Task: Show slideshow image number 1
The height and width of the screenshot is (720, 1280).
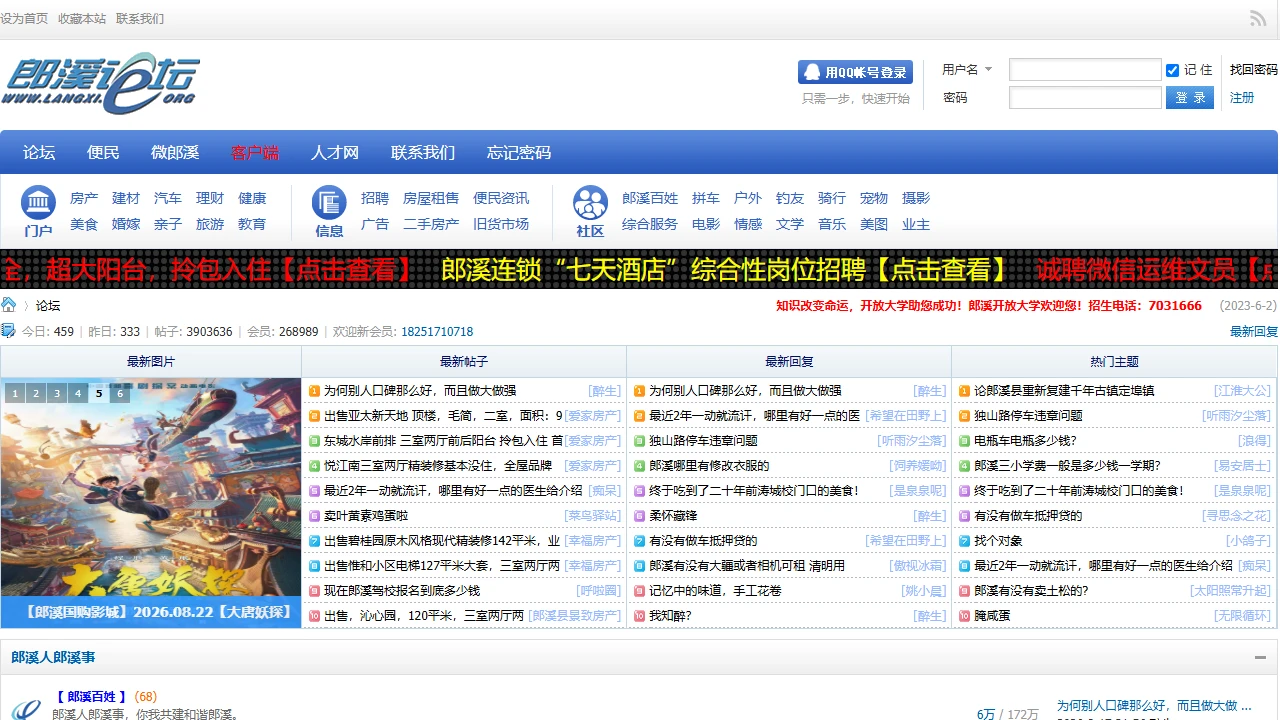Action: pos(15,394)
